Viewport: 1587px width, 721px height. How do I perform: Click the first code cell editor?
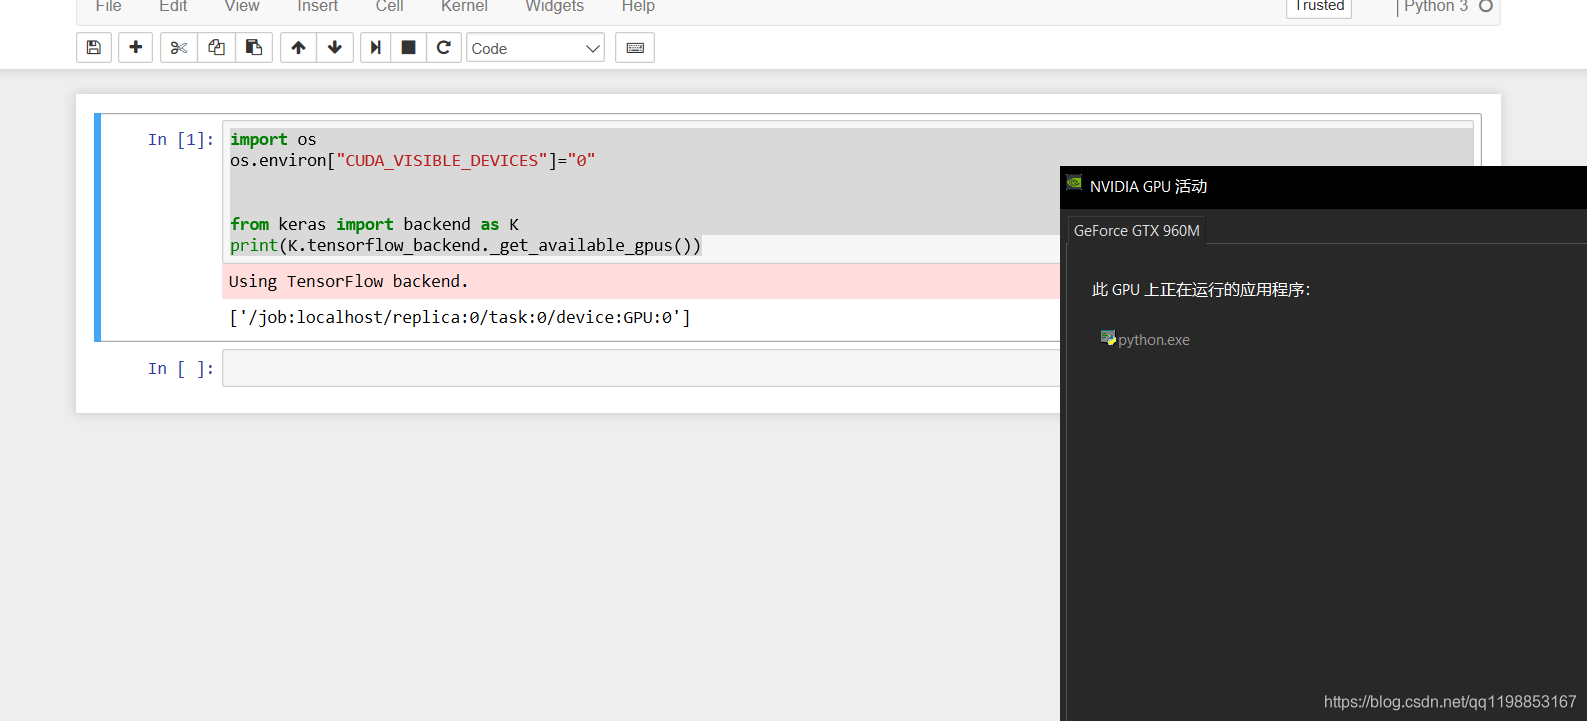pyautogui.click(x=641, y=192)
